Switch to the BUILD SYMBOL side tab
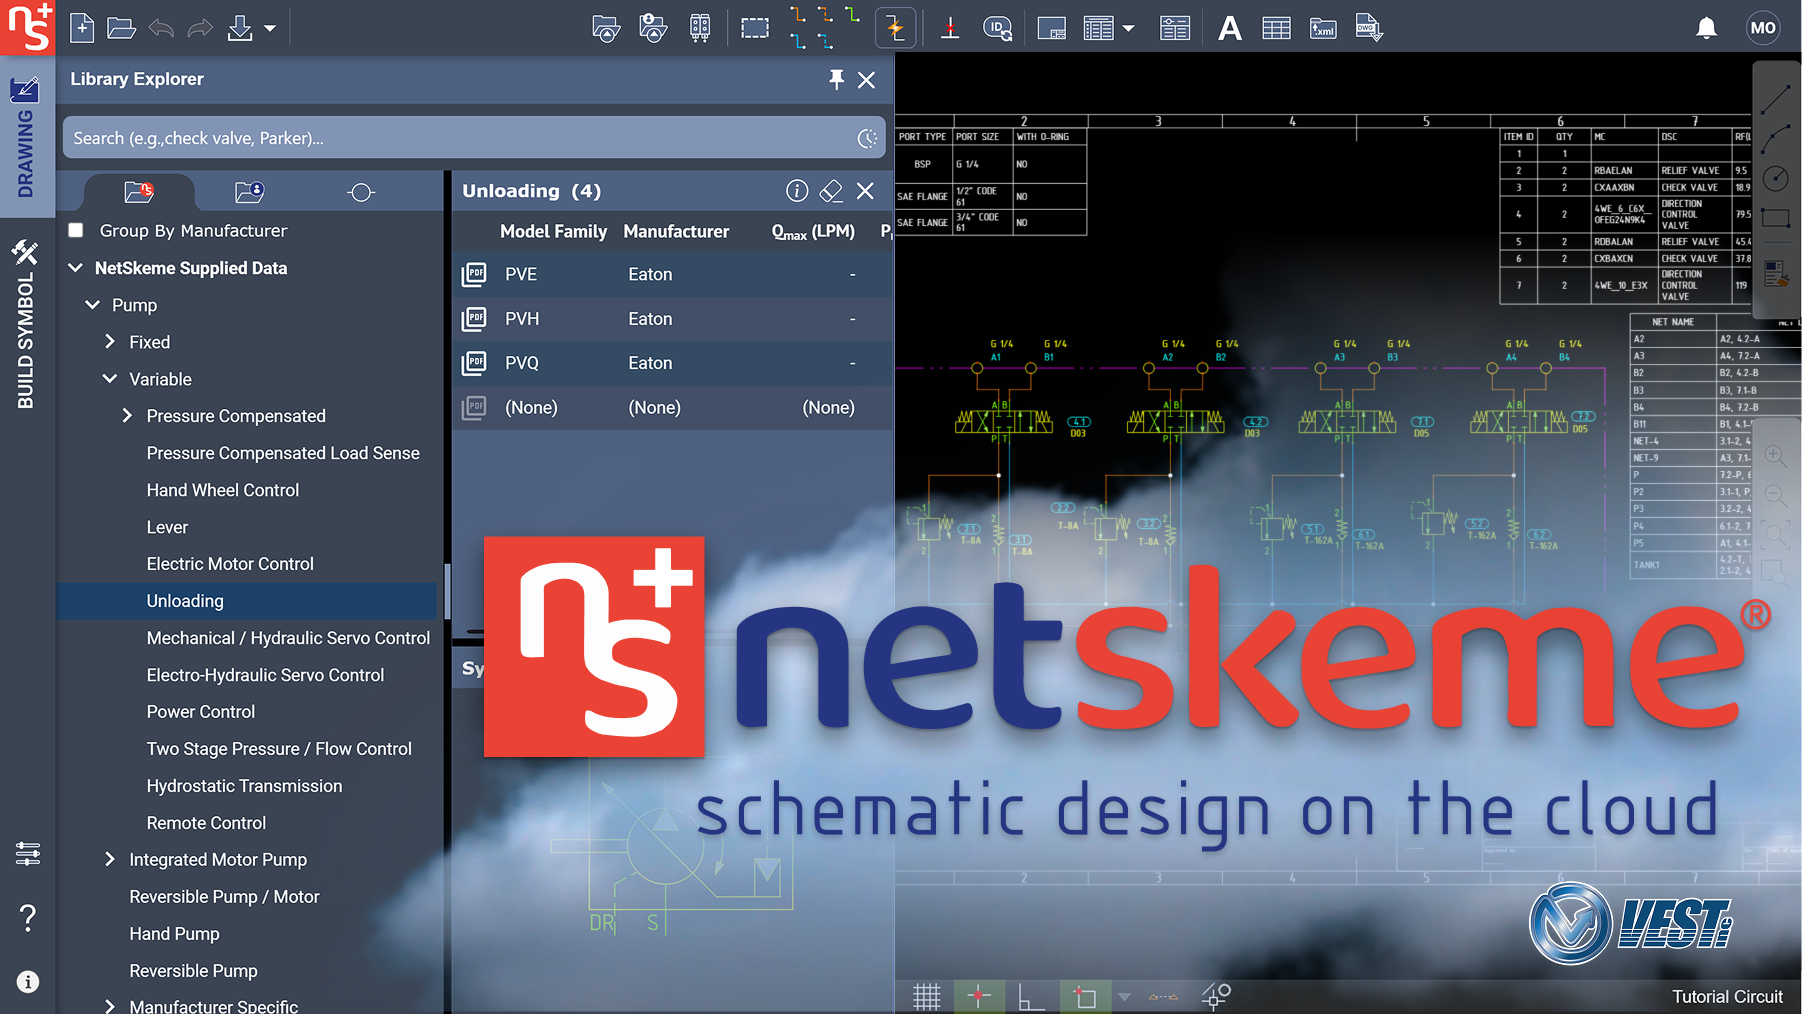The width and height of the screenshot is (1802, 1014). click(25, 325)
